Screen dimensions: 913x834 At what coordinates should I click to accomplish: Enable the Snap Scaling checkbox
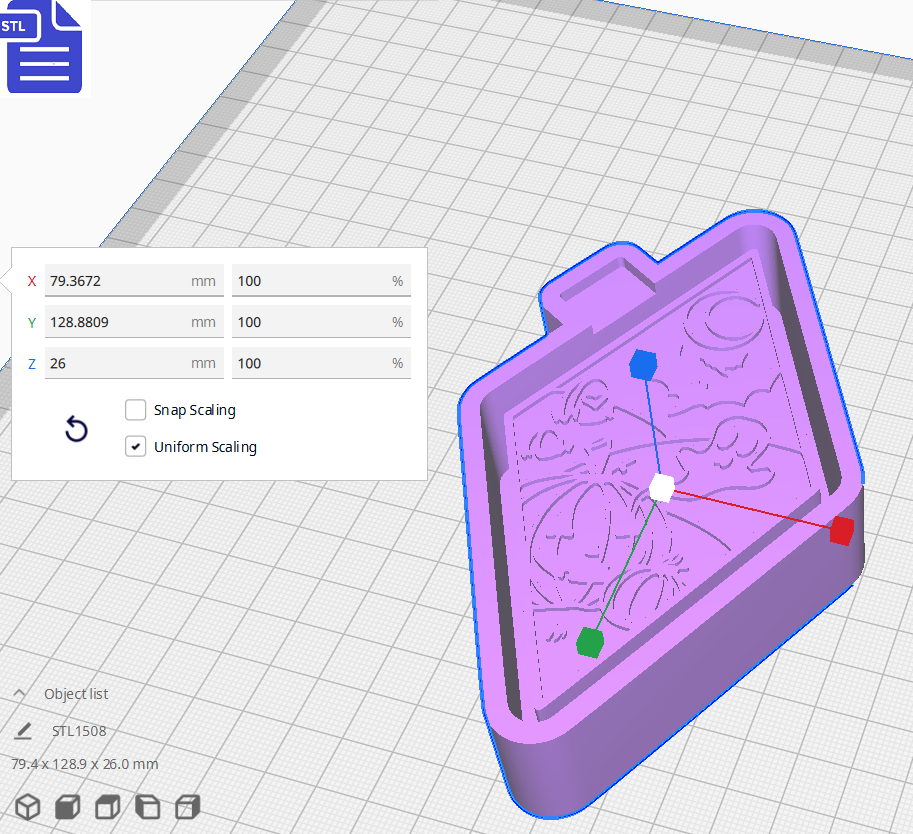136,410
